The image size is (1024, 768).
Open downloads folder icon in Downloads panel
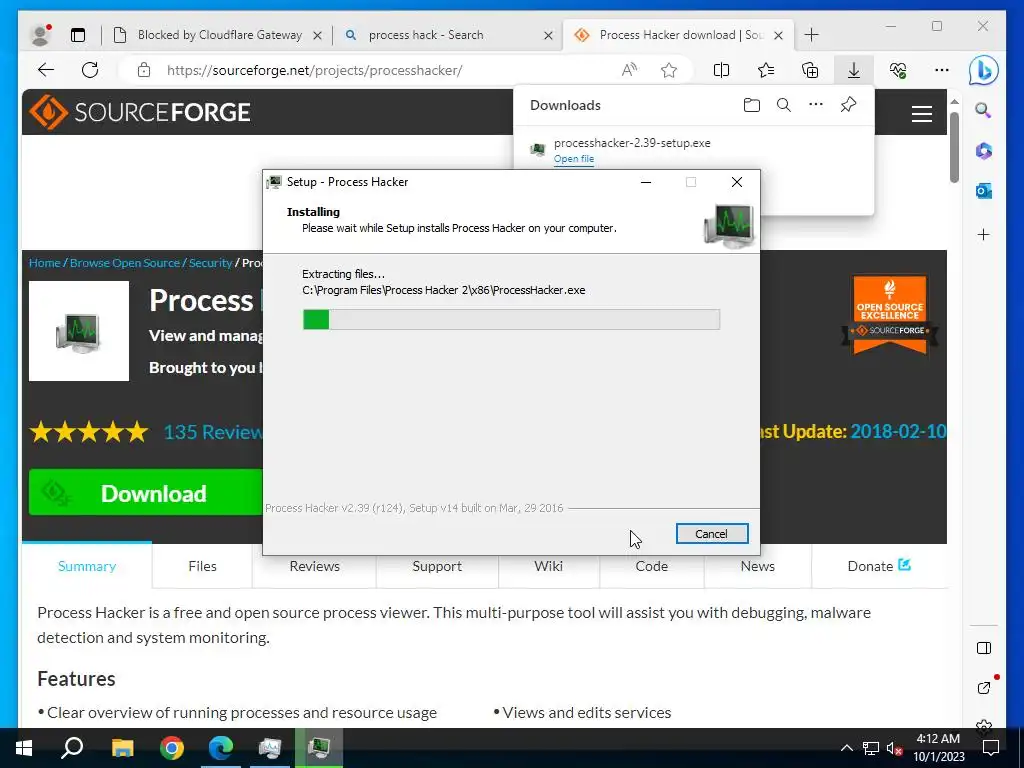point(752,105)
